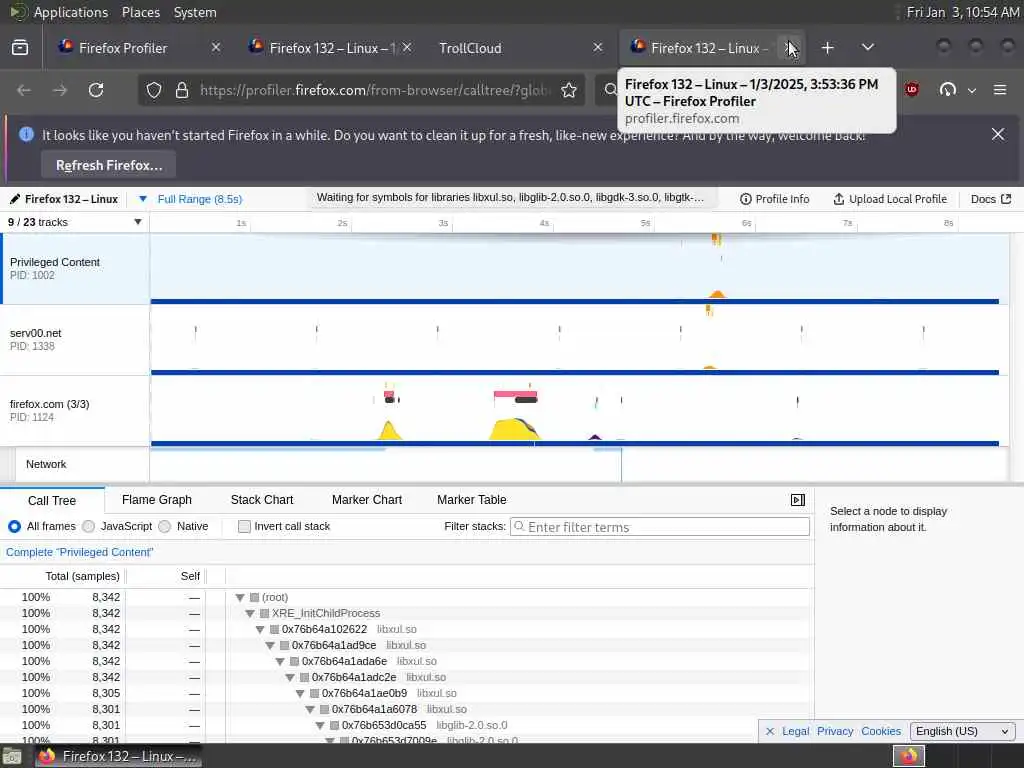The width and height of the screenshot is (1024, 768).
Task: Open the Full Range zoom dropdown arrow
Action: point(142,199)
